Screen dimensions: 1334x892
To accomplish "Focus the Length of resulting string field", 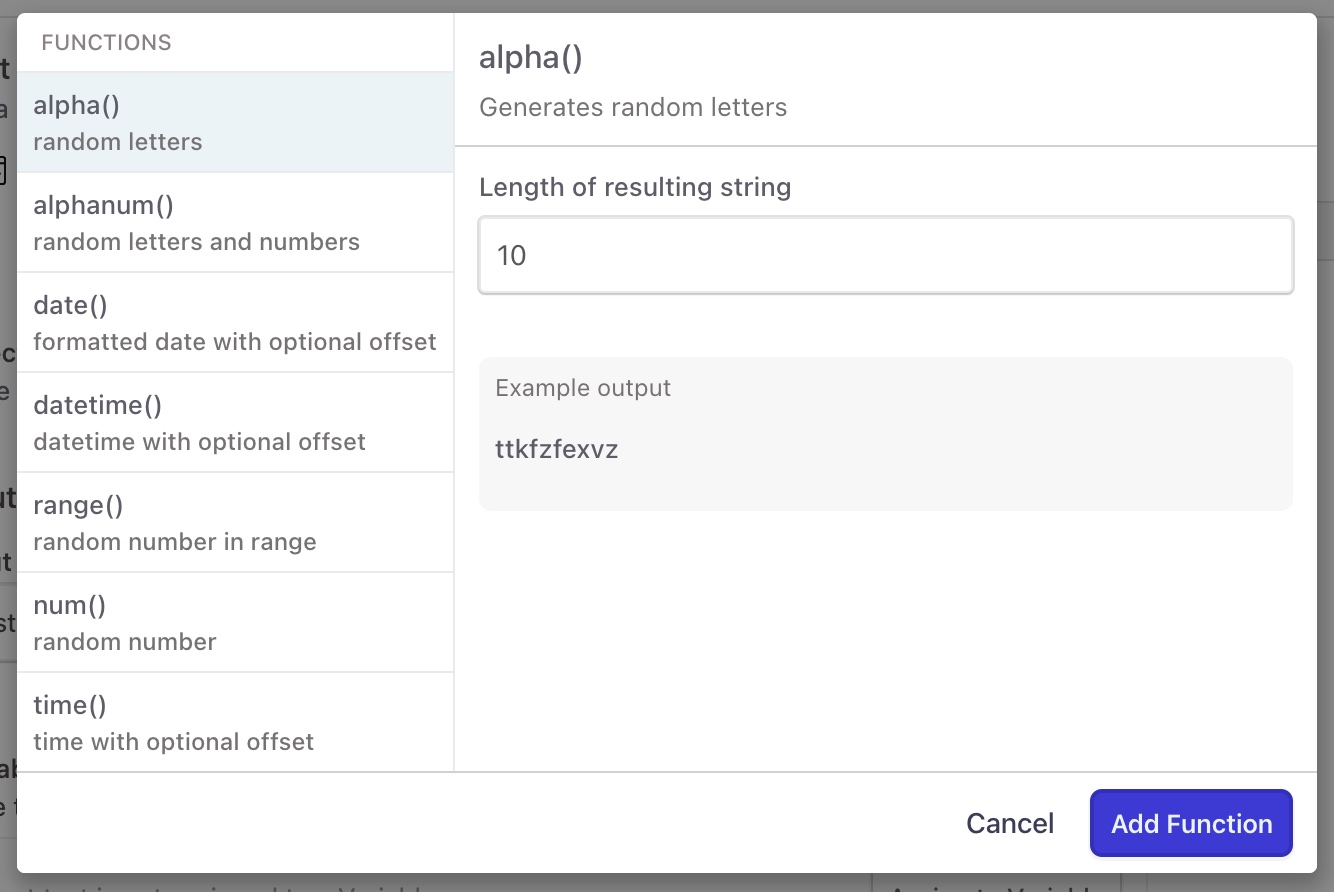I will 885,256.
